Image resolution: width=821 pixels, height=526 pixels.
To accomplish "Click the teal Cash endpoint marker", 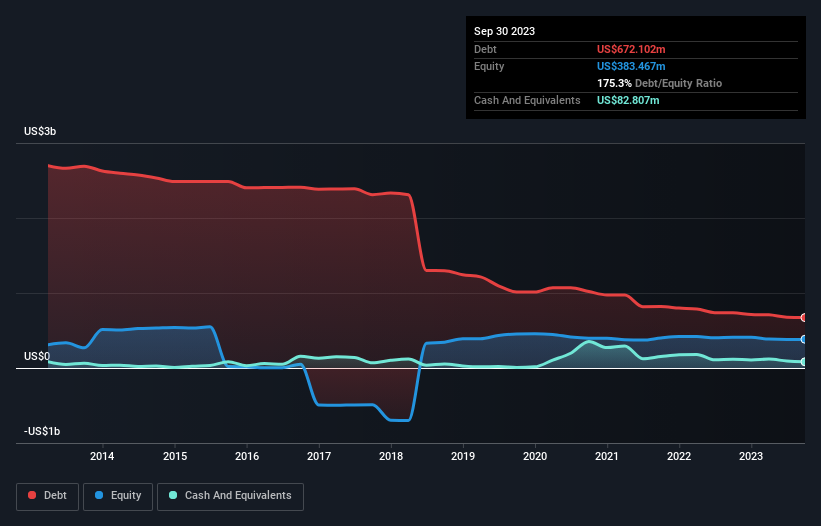I will [804, 362].
